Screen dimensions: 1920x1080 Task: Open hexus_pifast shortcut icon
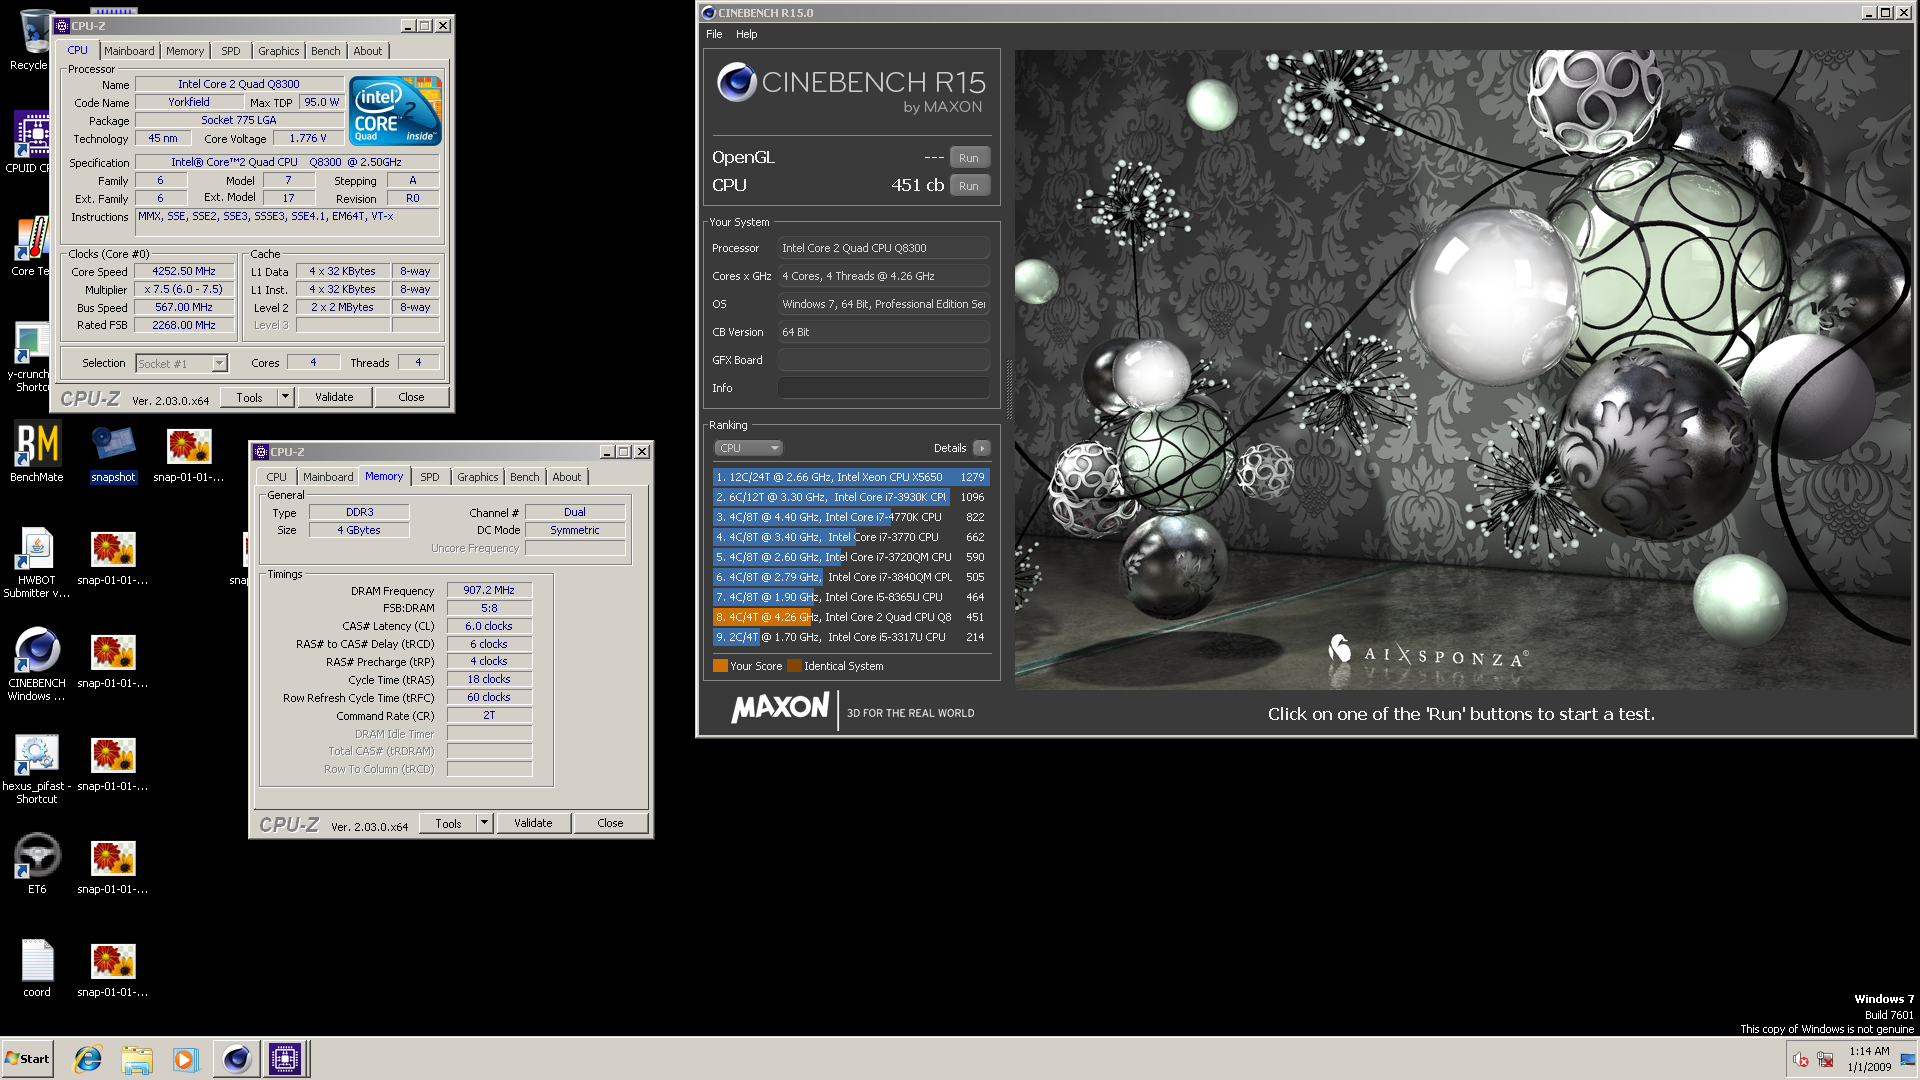(x=37, y=768)
